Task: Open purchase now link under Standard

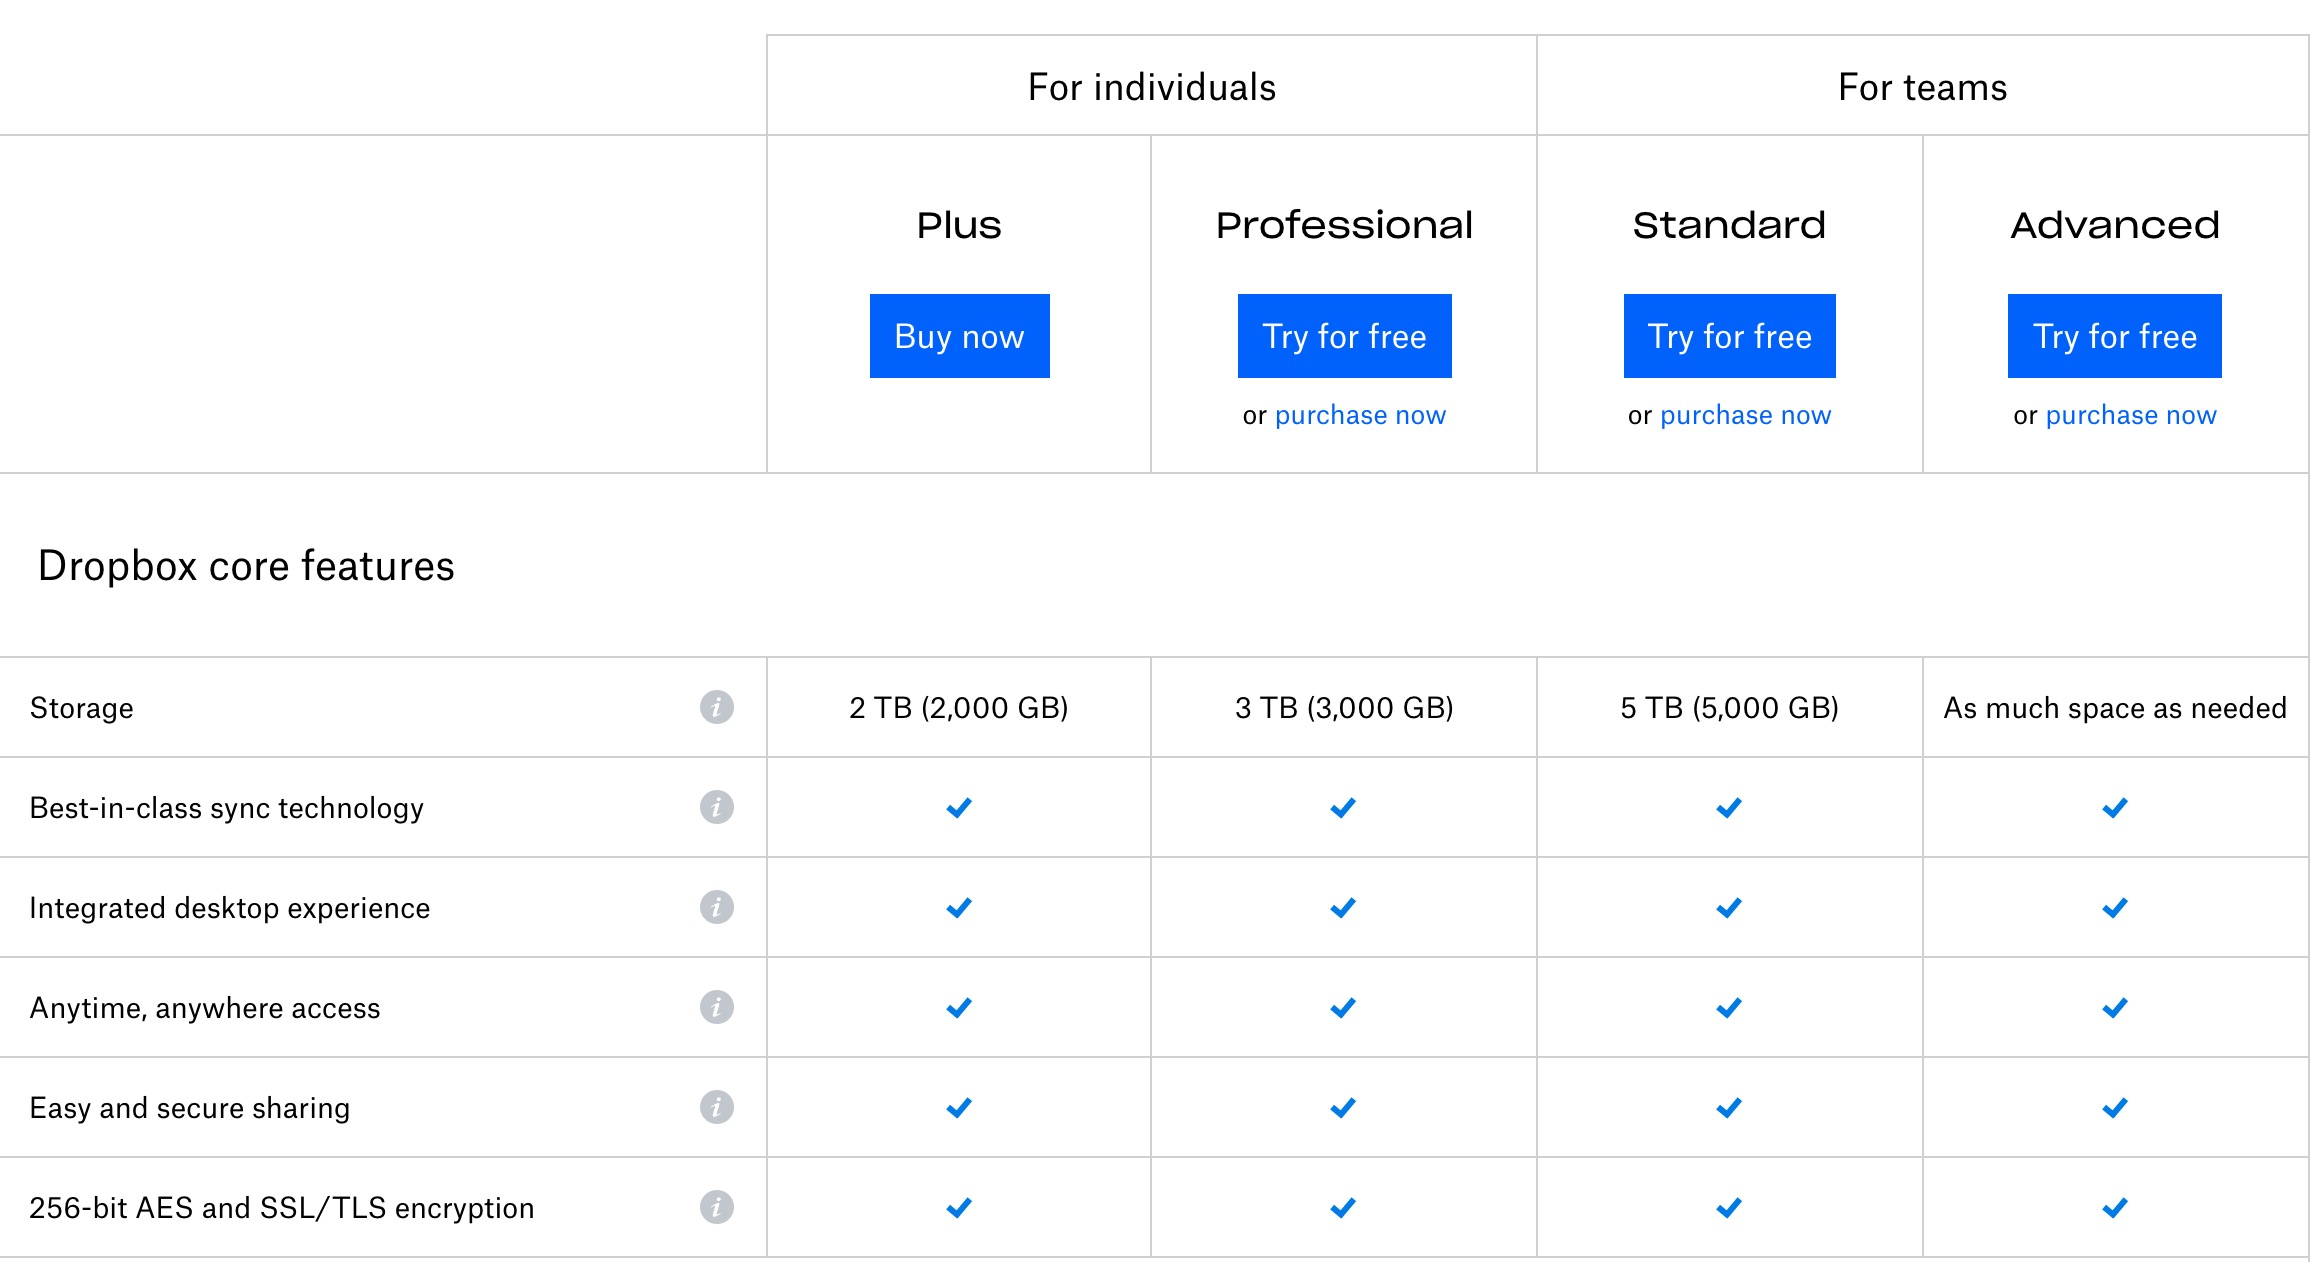Action: pos(1745,415)
